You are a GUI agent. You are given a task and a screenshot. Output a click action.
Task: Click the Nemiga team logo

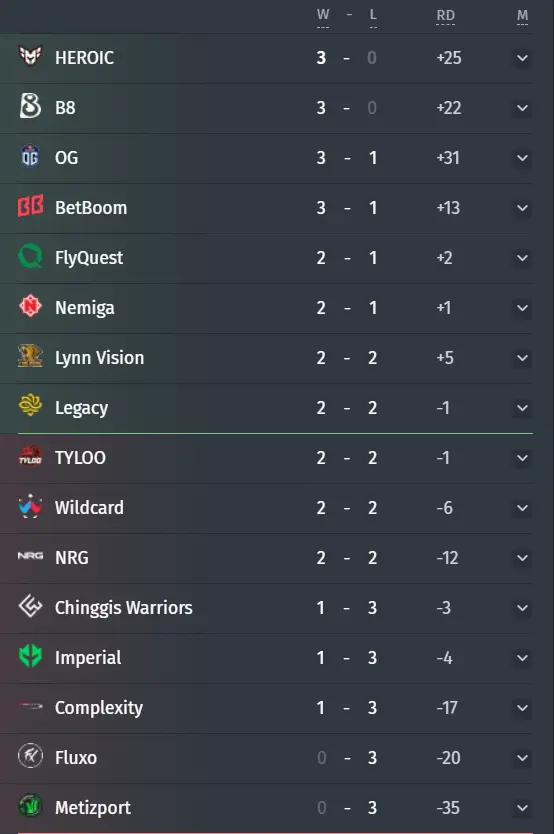[x=30, y=306]
